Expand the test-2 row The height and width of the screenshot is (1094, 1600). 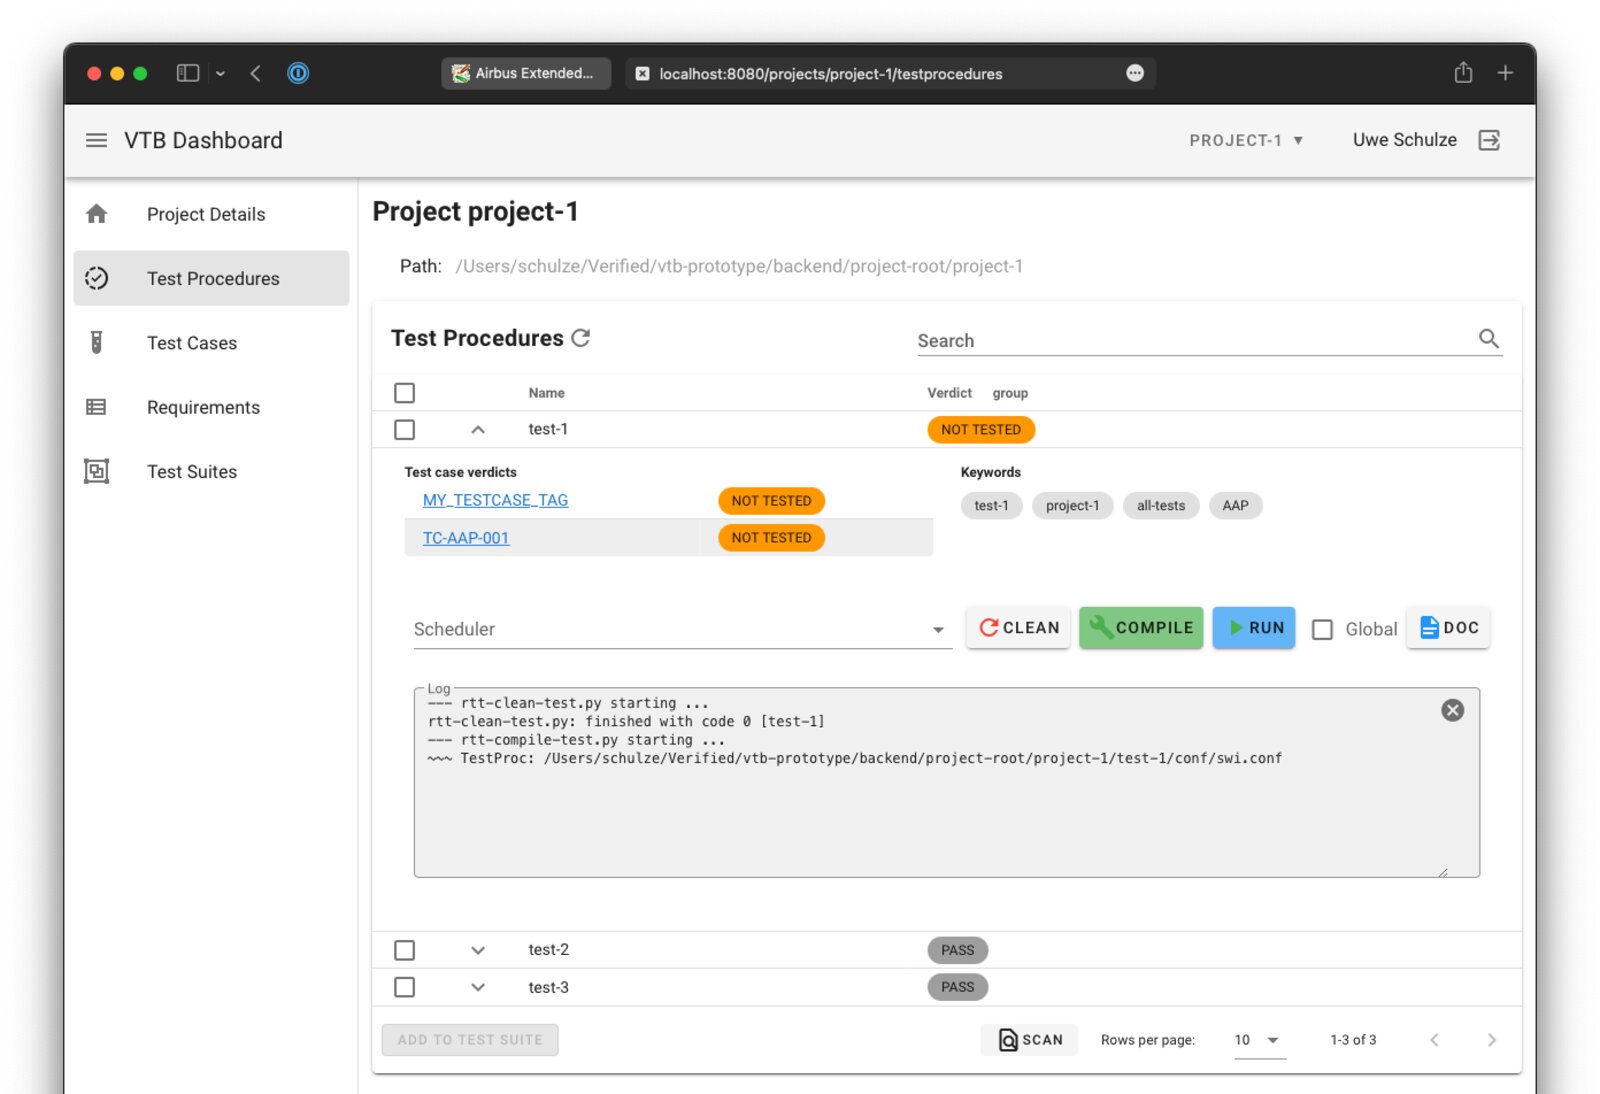tap(478, 950)
